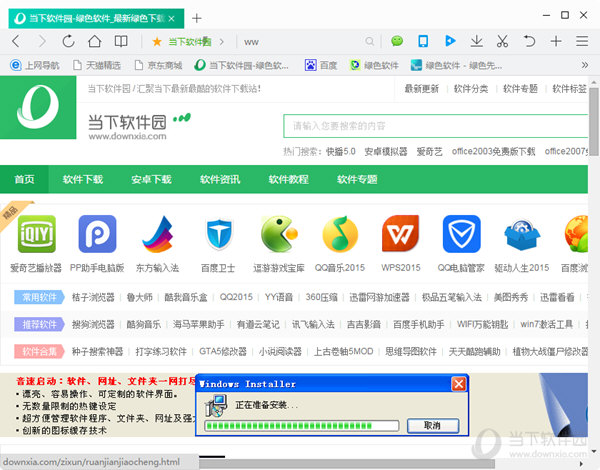Click the 安卓模拟器 hot search link
The height and width of the screenshot is (470, 600).
[x=386, y=152]
